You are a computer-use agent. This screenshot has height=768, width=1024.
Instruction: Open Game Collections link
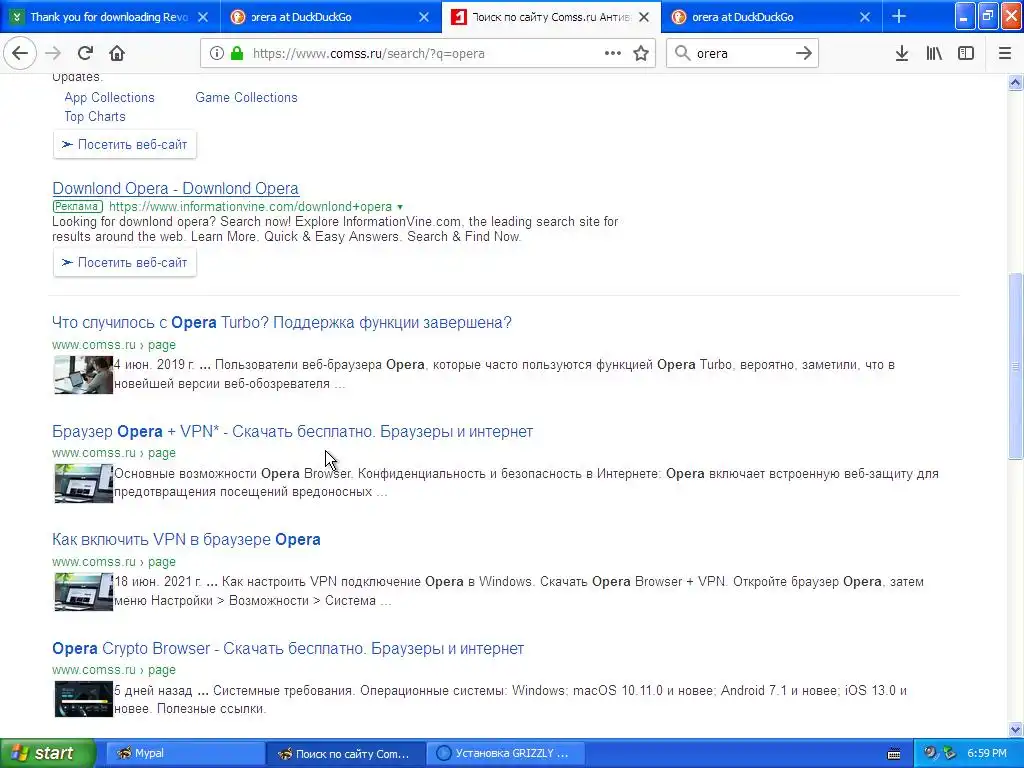[x=246, y=97]
